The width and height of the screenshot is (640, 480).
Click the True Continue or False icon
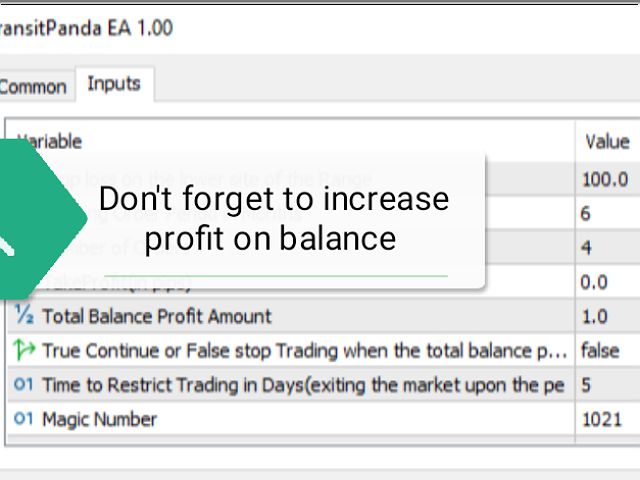click(x=24, y=350)
